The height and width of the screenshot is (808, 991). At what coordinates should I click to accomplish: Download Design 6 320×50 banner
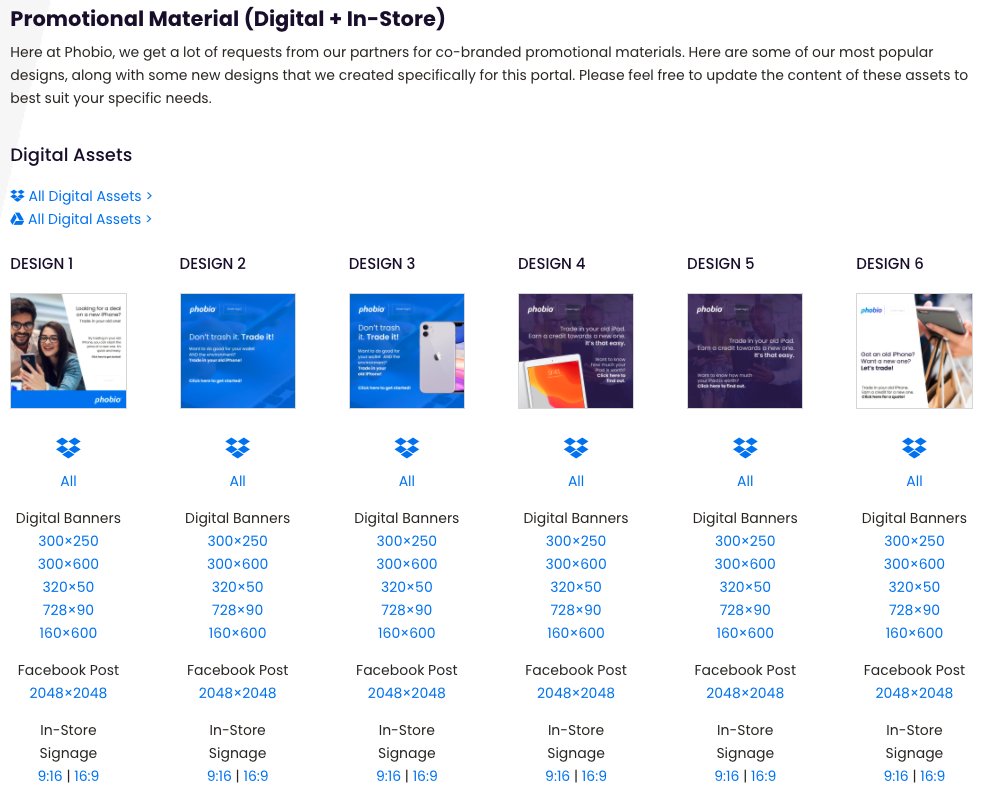pos(914,587)
